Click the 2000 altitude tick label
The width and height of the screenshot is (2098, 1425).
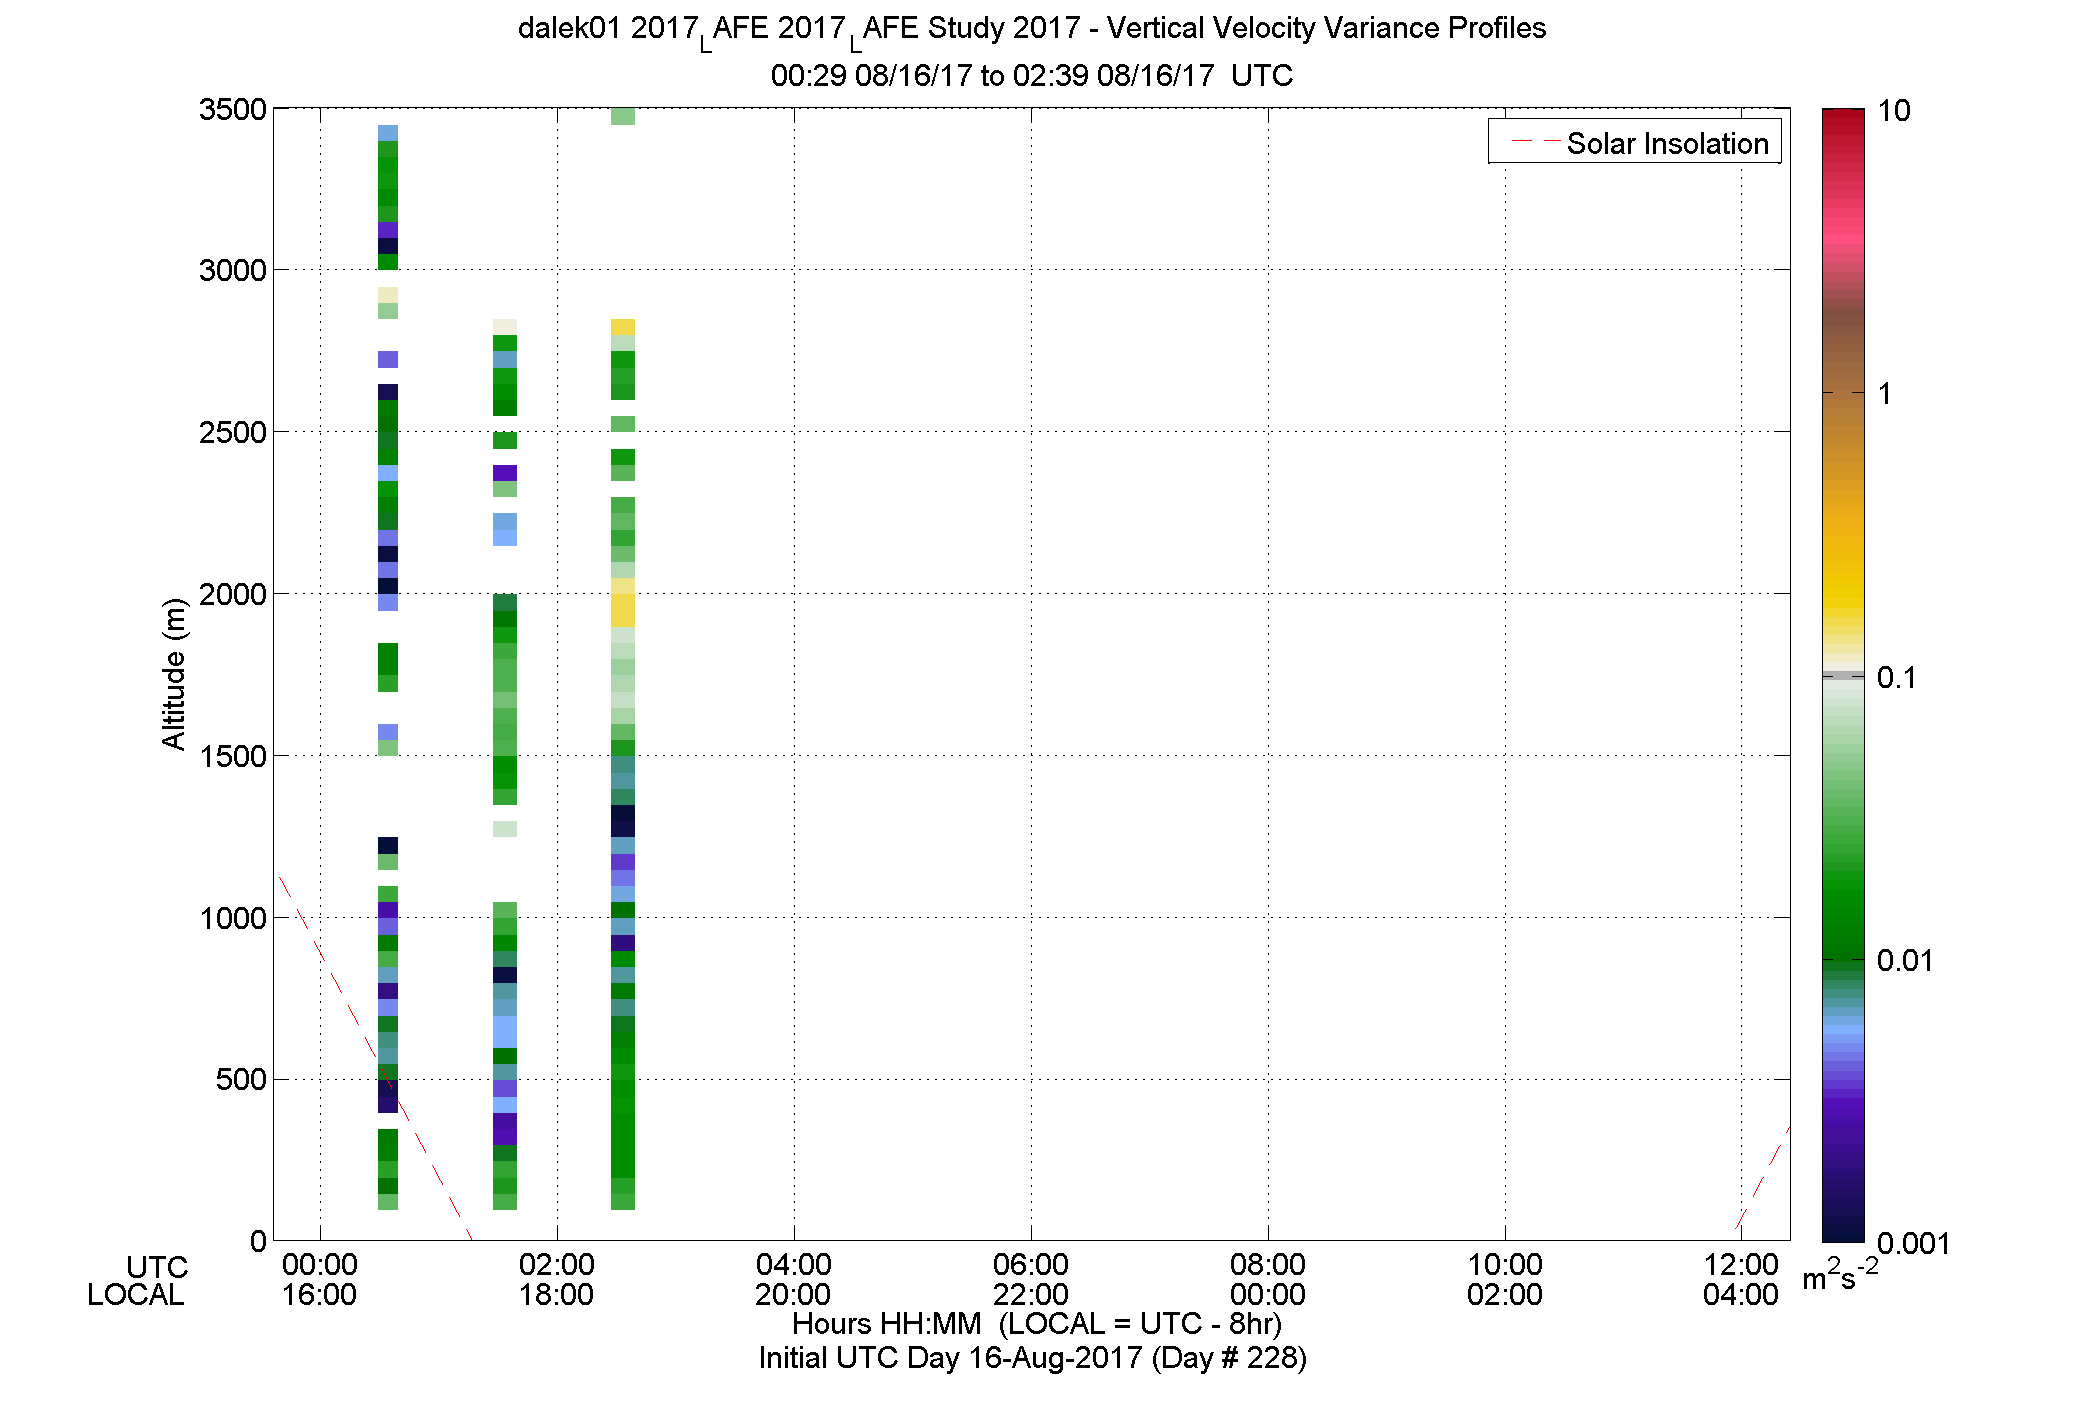tap(233, 594)
